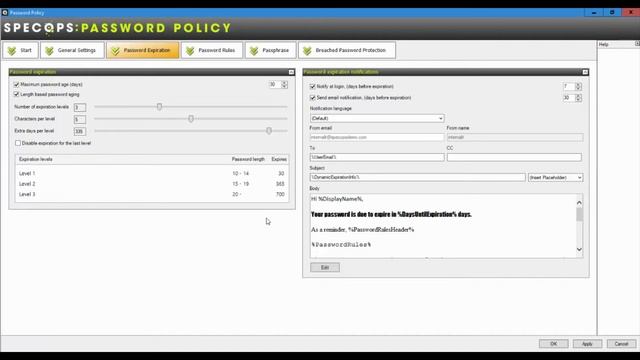Click the Password Policy window title icon

(5, 13)
